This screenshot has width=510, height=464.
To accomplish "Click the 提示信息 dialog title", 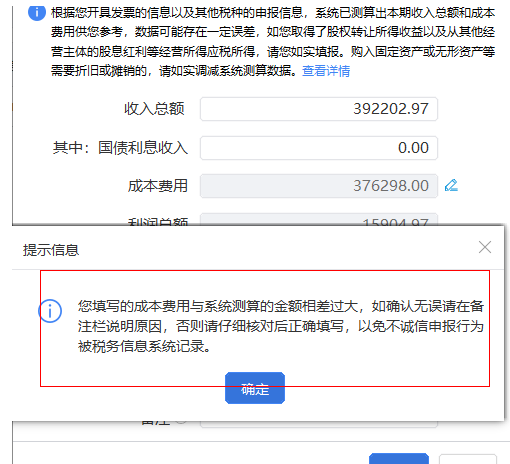I will (51, 250).
